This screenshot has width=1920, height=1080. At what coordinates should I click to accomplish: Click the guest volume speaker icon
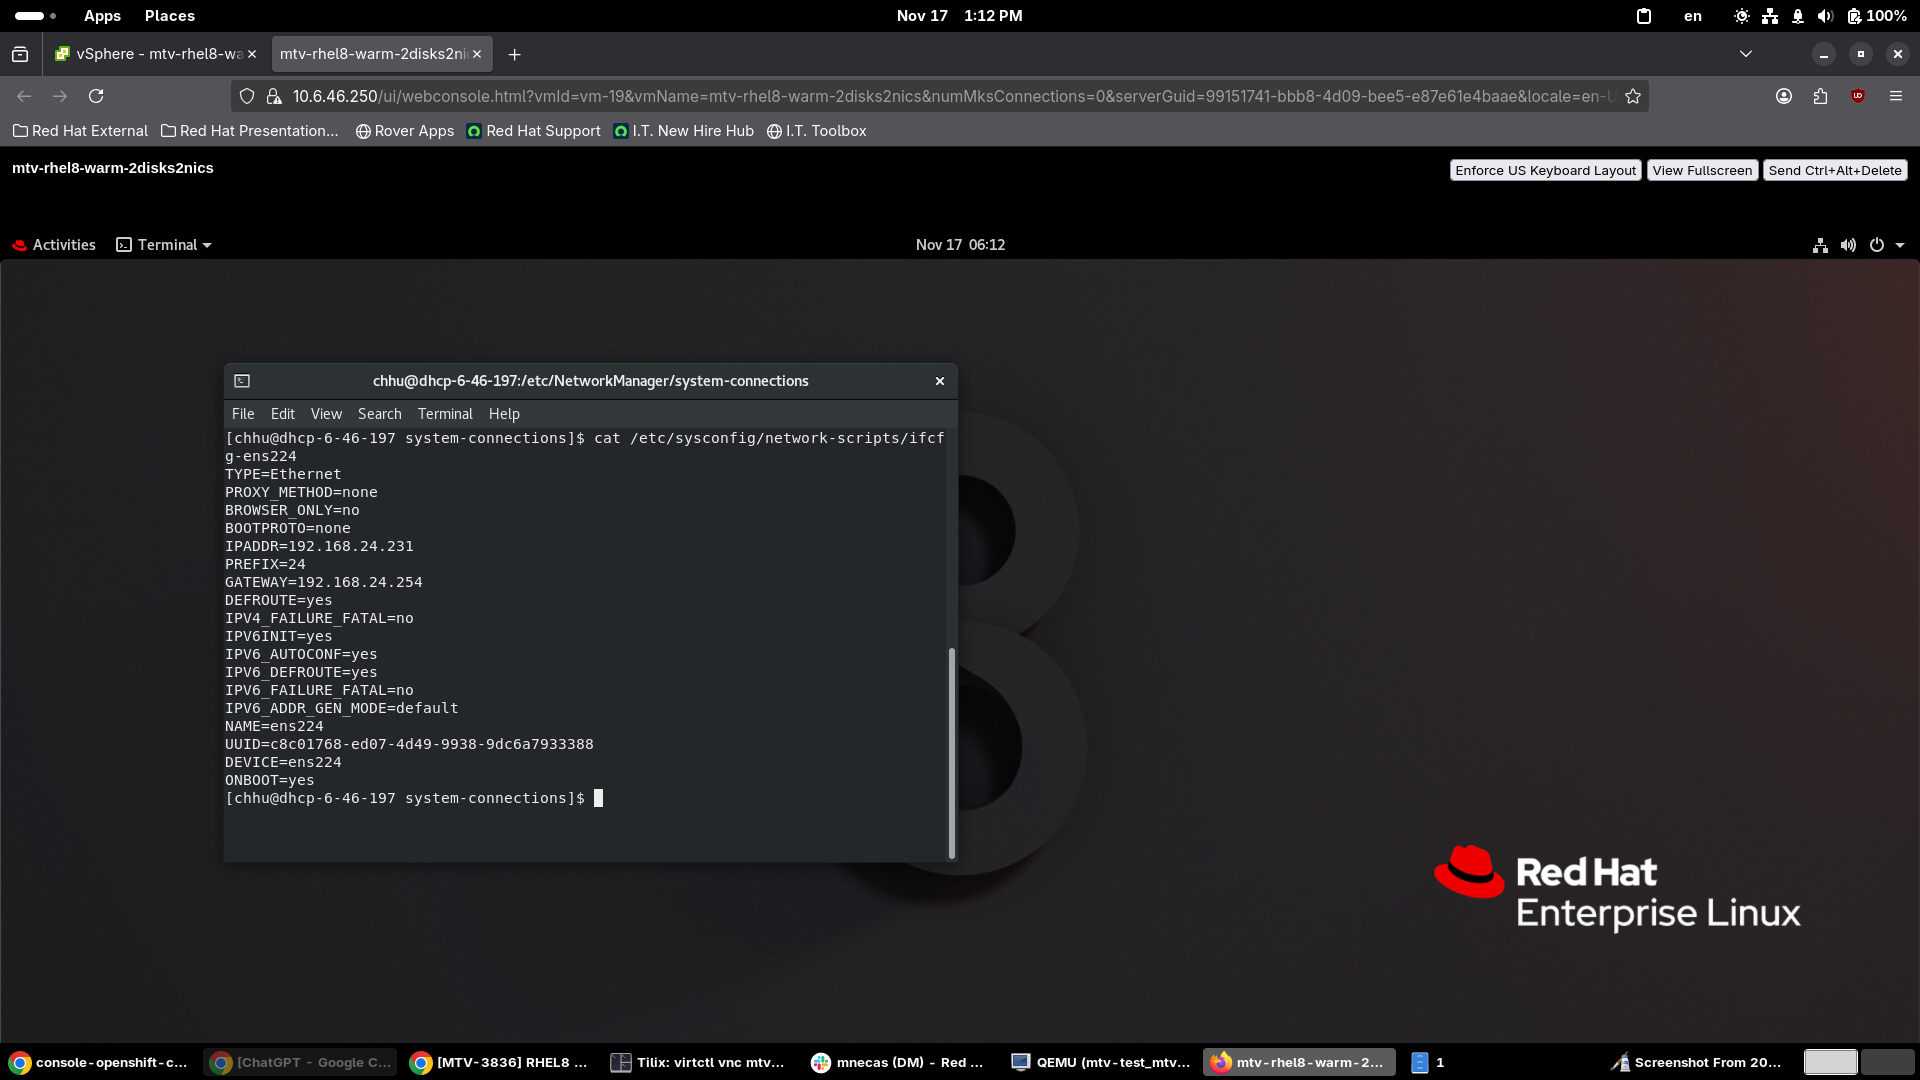pos(1848,245)
